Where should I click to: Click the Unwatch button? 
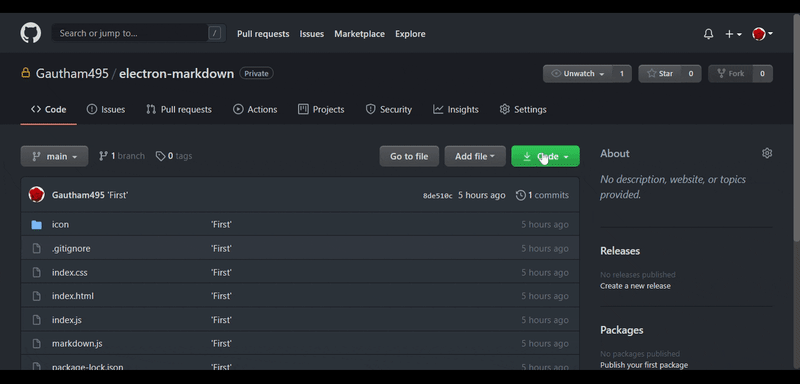pyautogui.click(x=577, y=73)
